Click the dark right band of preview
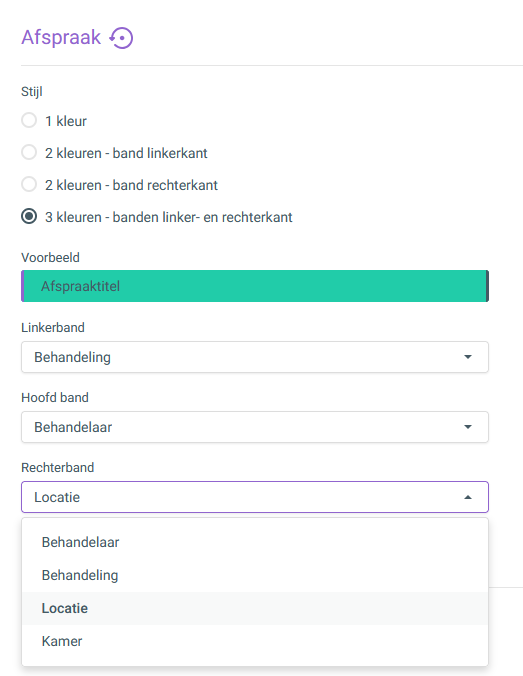523x676 pixels. 487,286
